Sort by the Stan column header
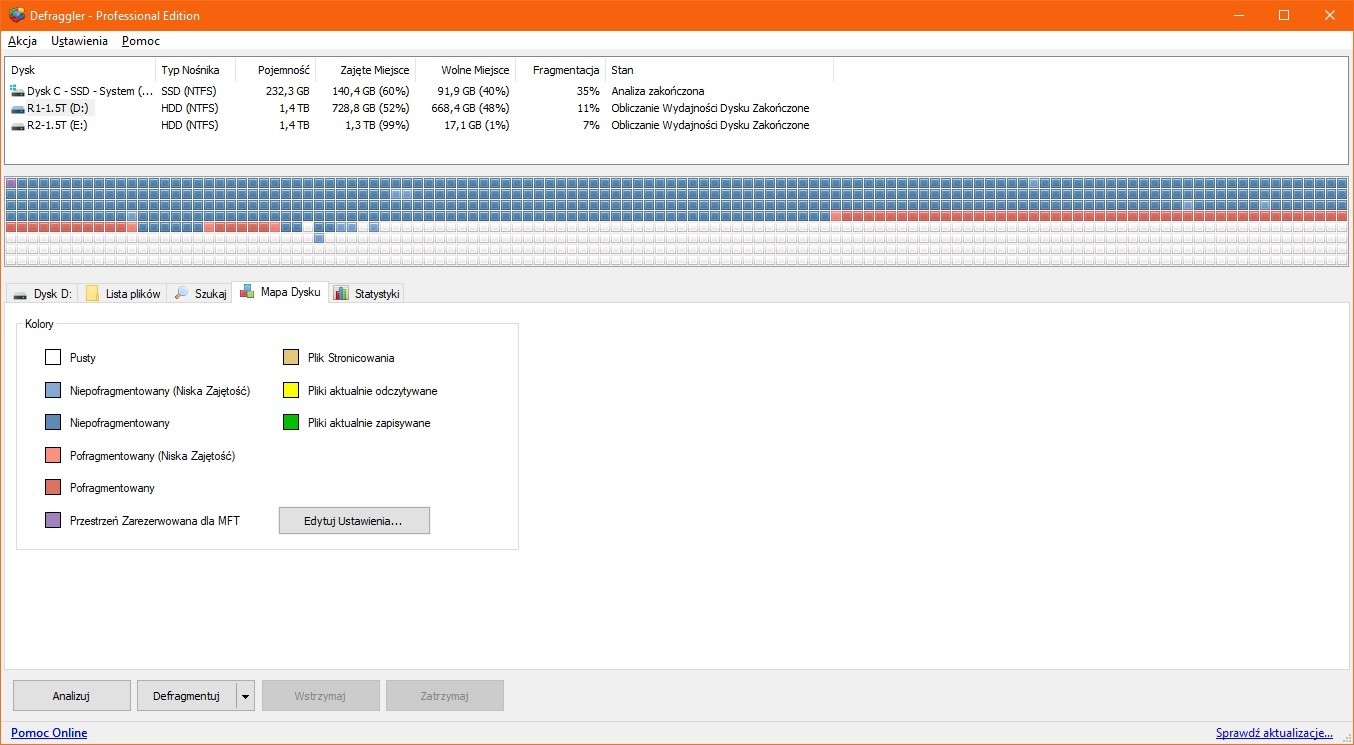This screenshot has height=745, width=1354. pyautogui.click(x=719, y=70)
